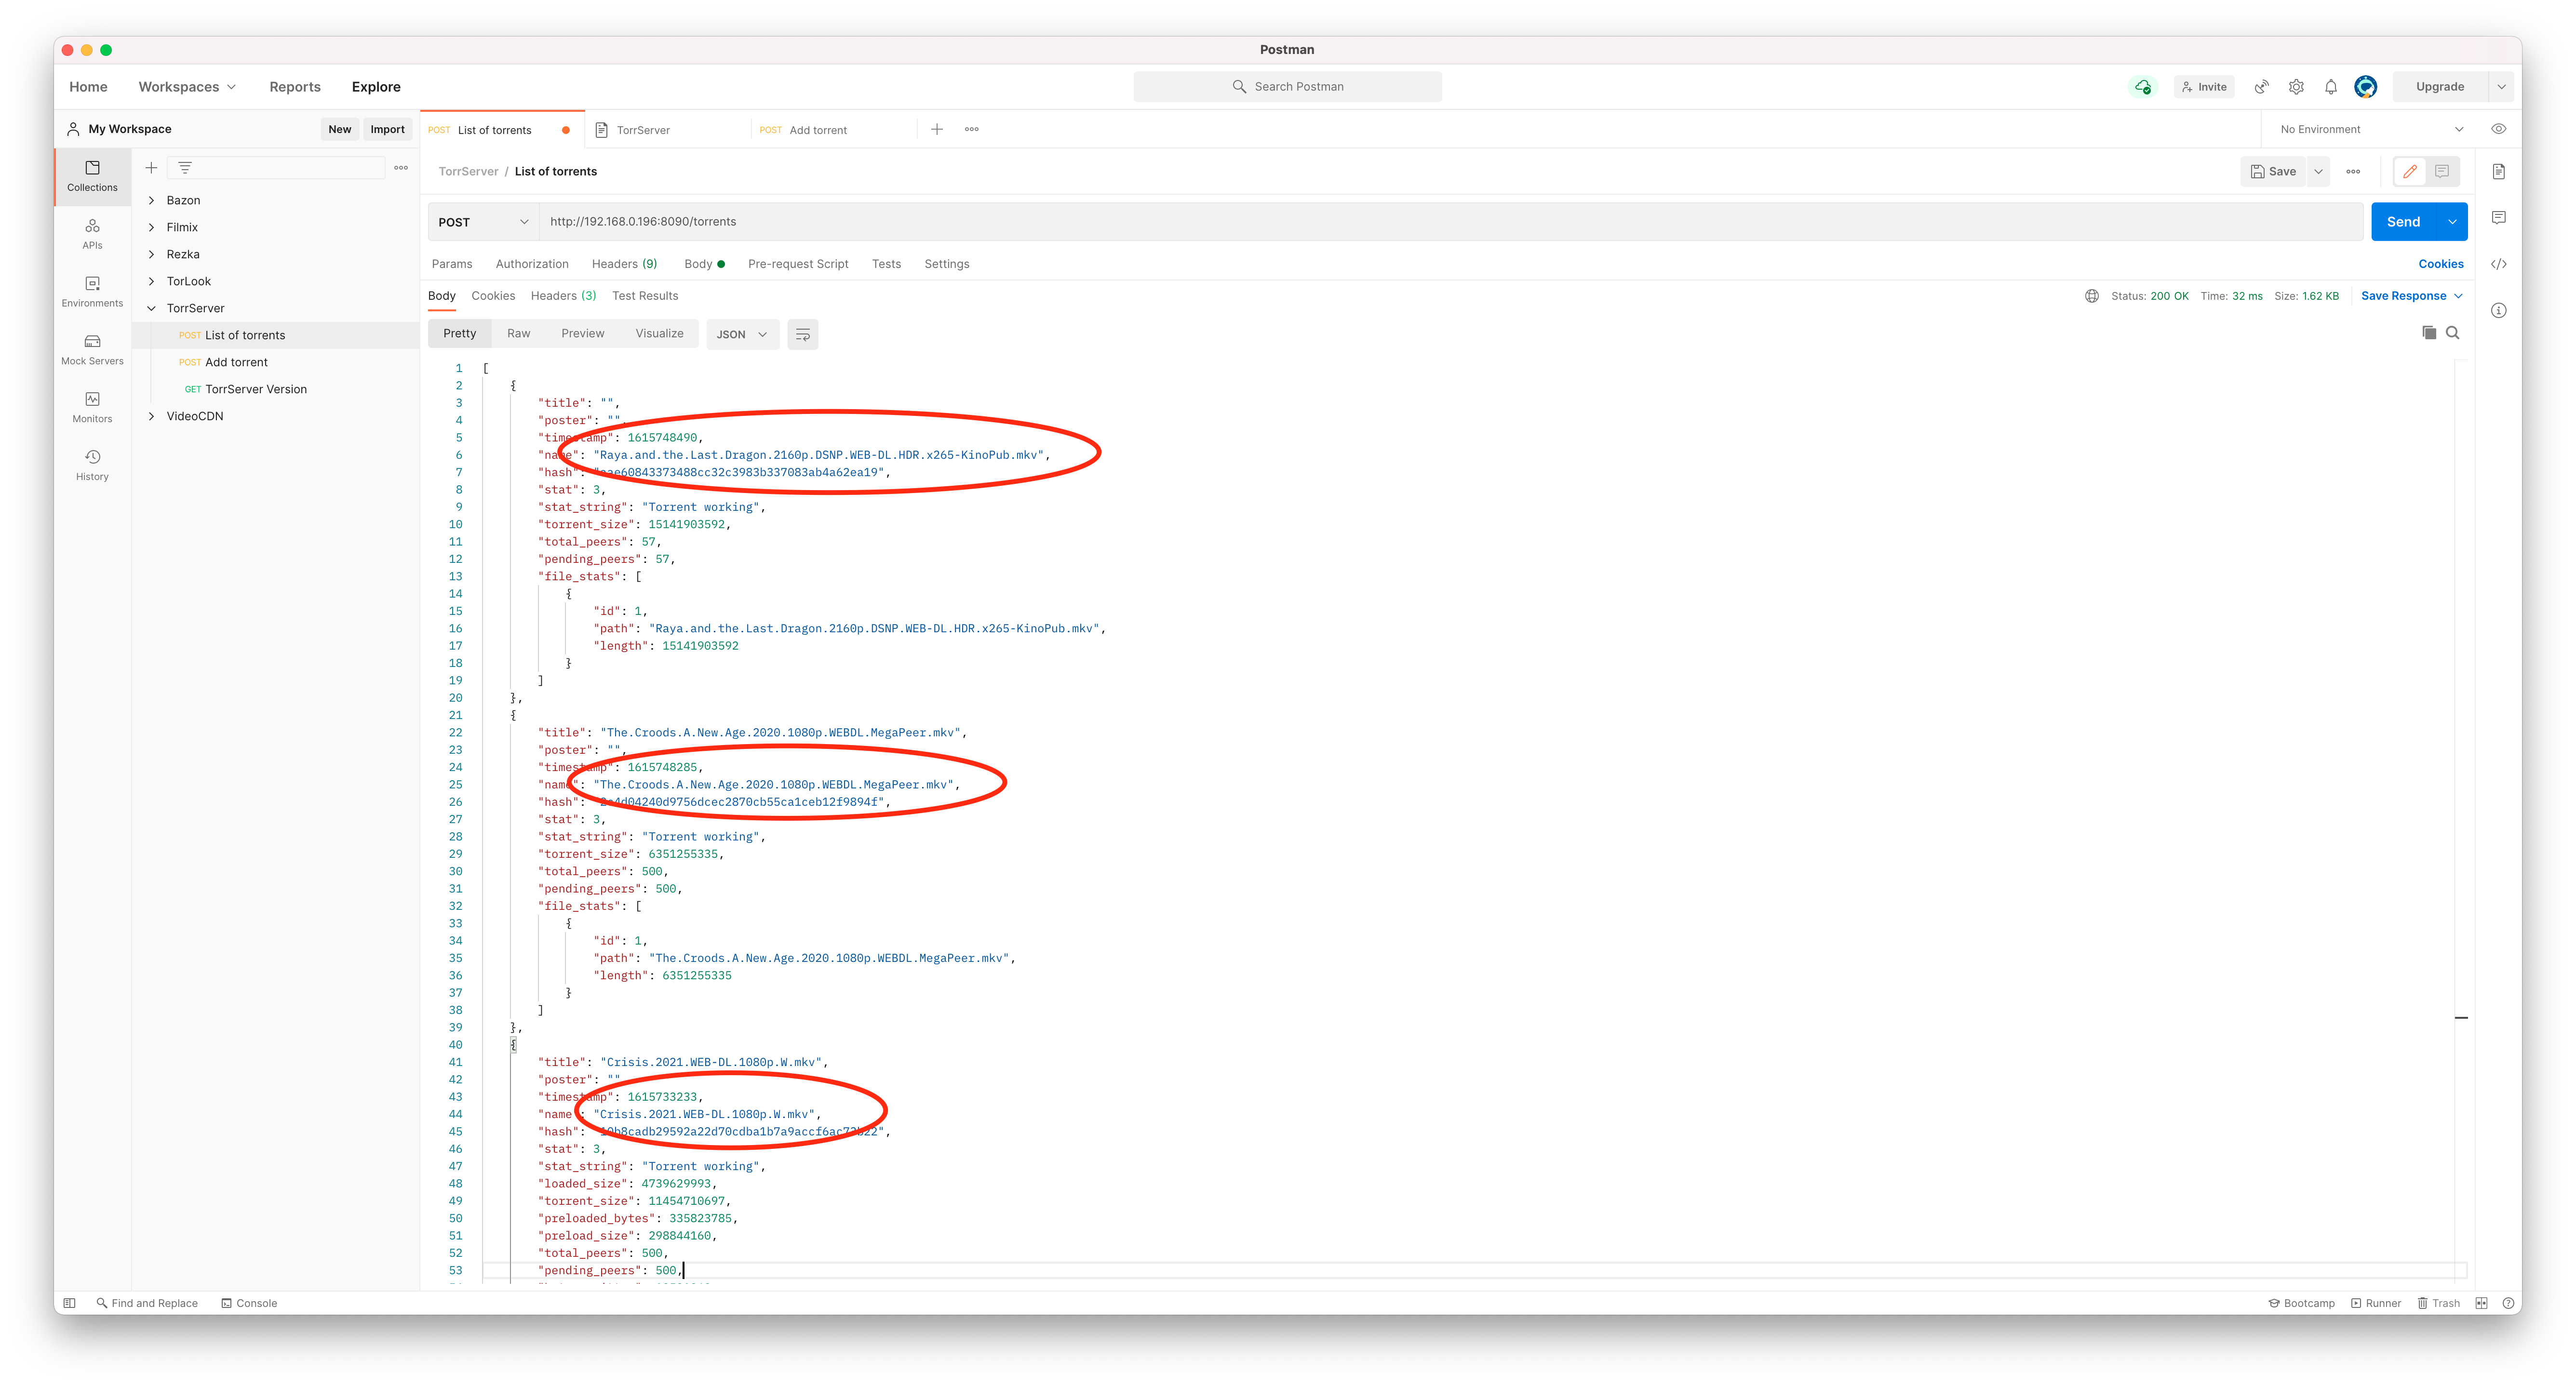This screenshot has height=1386, width=2576.
Task: Open the Test Results response tab
Action: [x=645, y=296]
